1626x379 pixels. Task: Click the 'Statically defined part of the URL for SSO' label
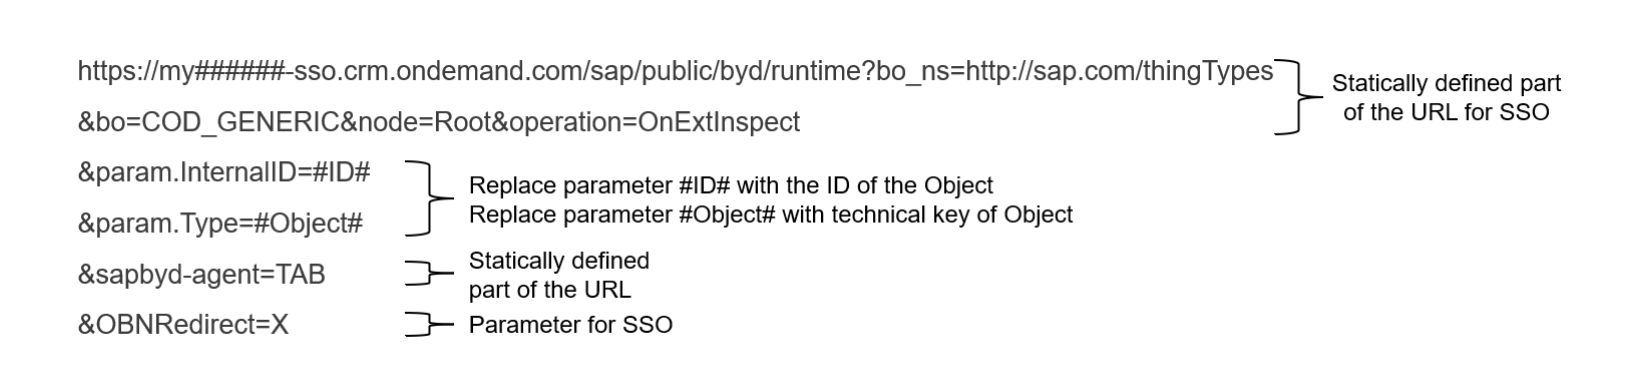tap(1446, 98)
